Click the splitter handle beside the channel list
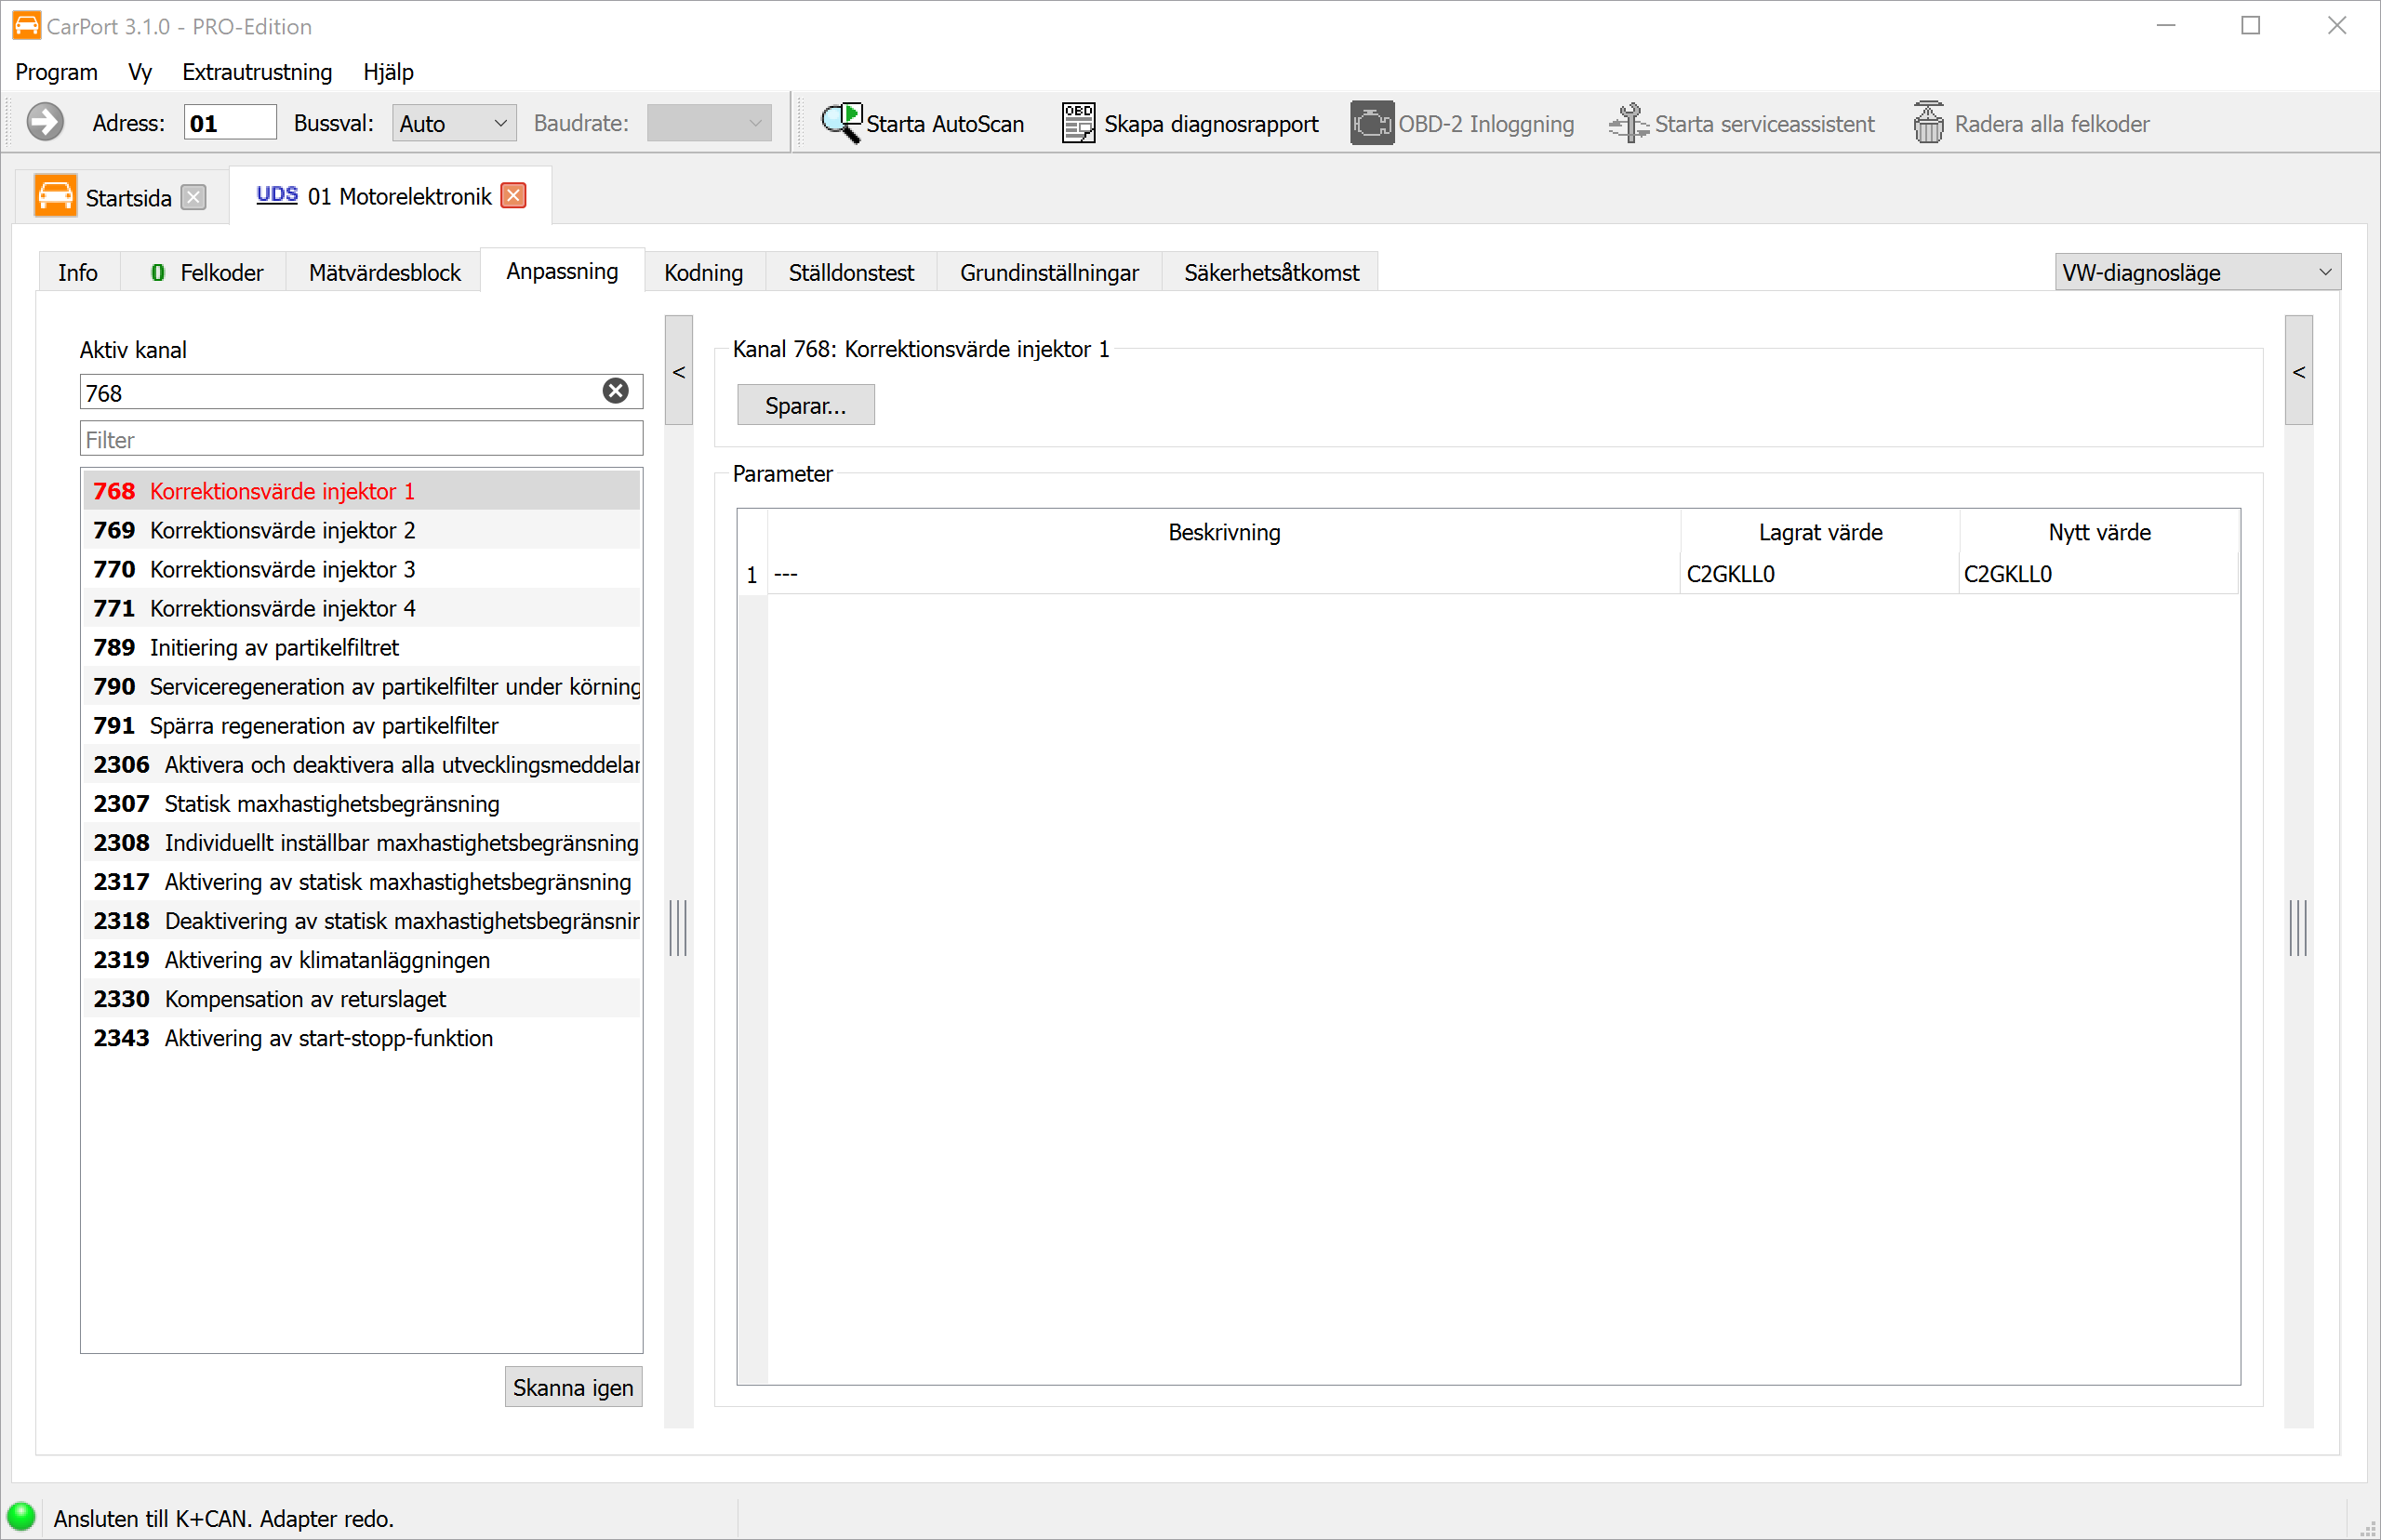Viewport: 2381px width, 1540px height. (x=678, y=928)
